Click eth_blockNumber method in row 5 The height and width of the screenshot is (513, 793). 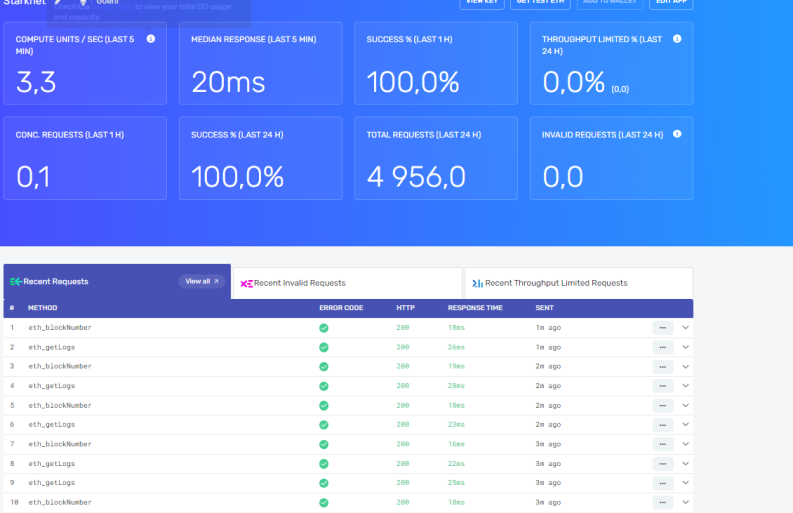click(x=60, y=405)
